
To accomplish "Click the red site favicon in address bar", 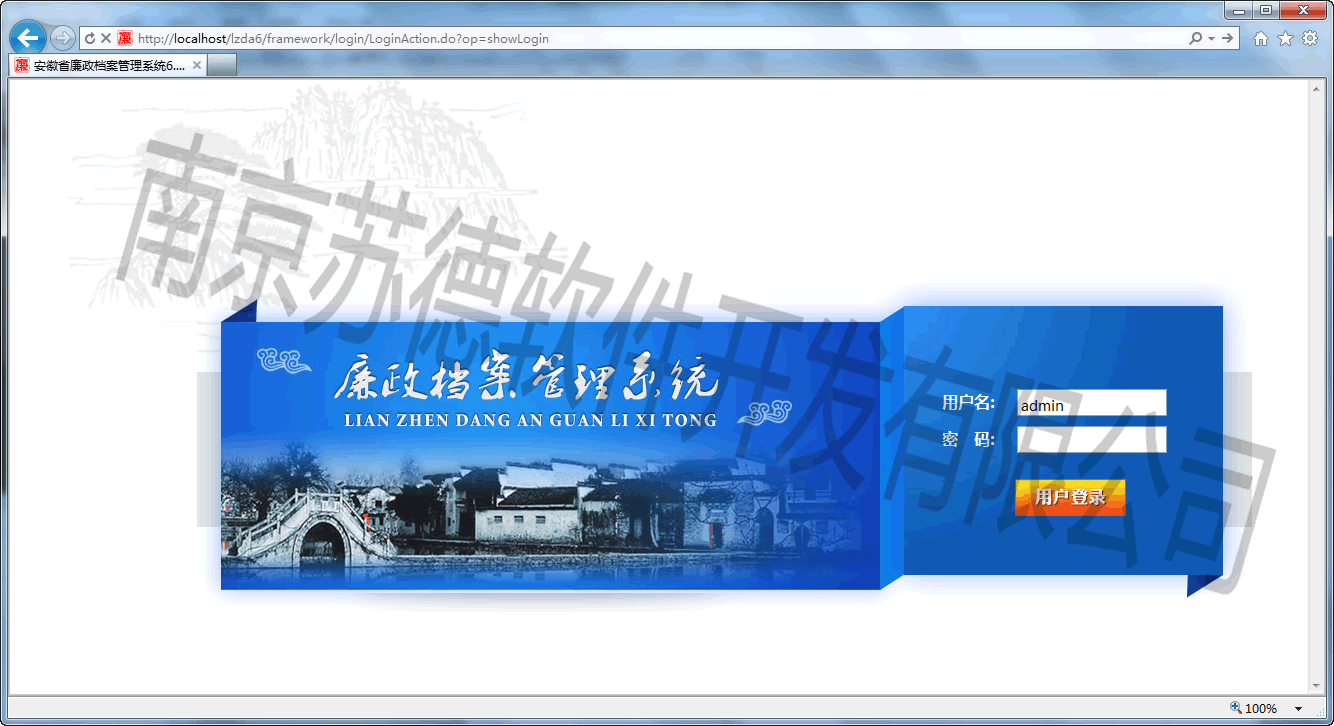I will tap(125, 38).
